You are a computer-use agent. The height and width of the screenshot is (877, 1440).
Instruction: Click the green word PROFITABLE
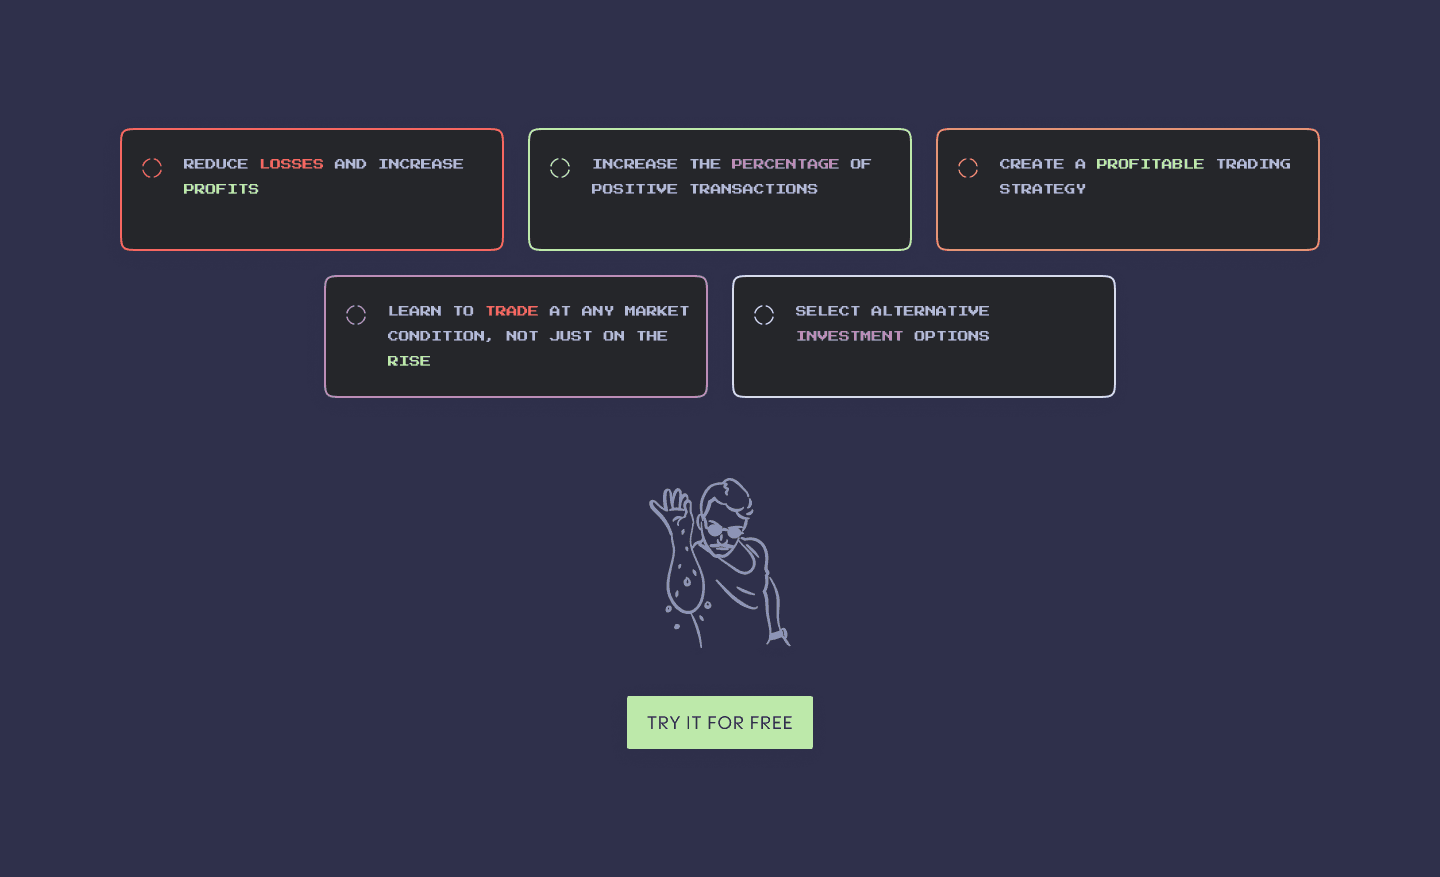pyautogui.click(x=1150, y=164)
